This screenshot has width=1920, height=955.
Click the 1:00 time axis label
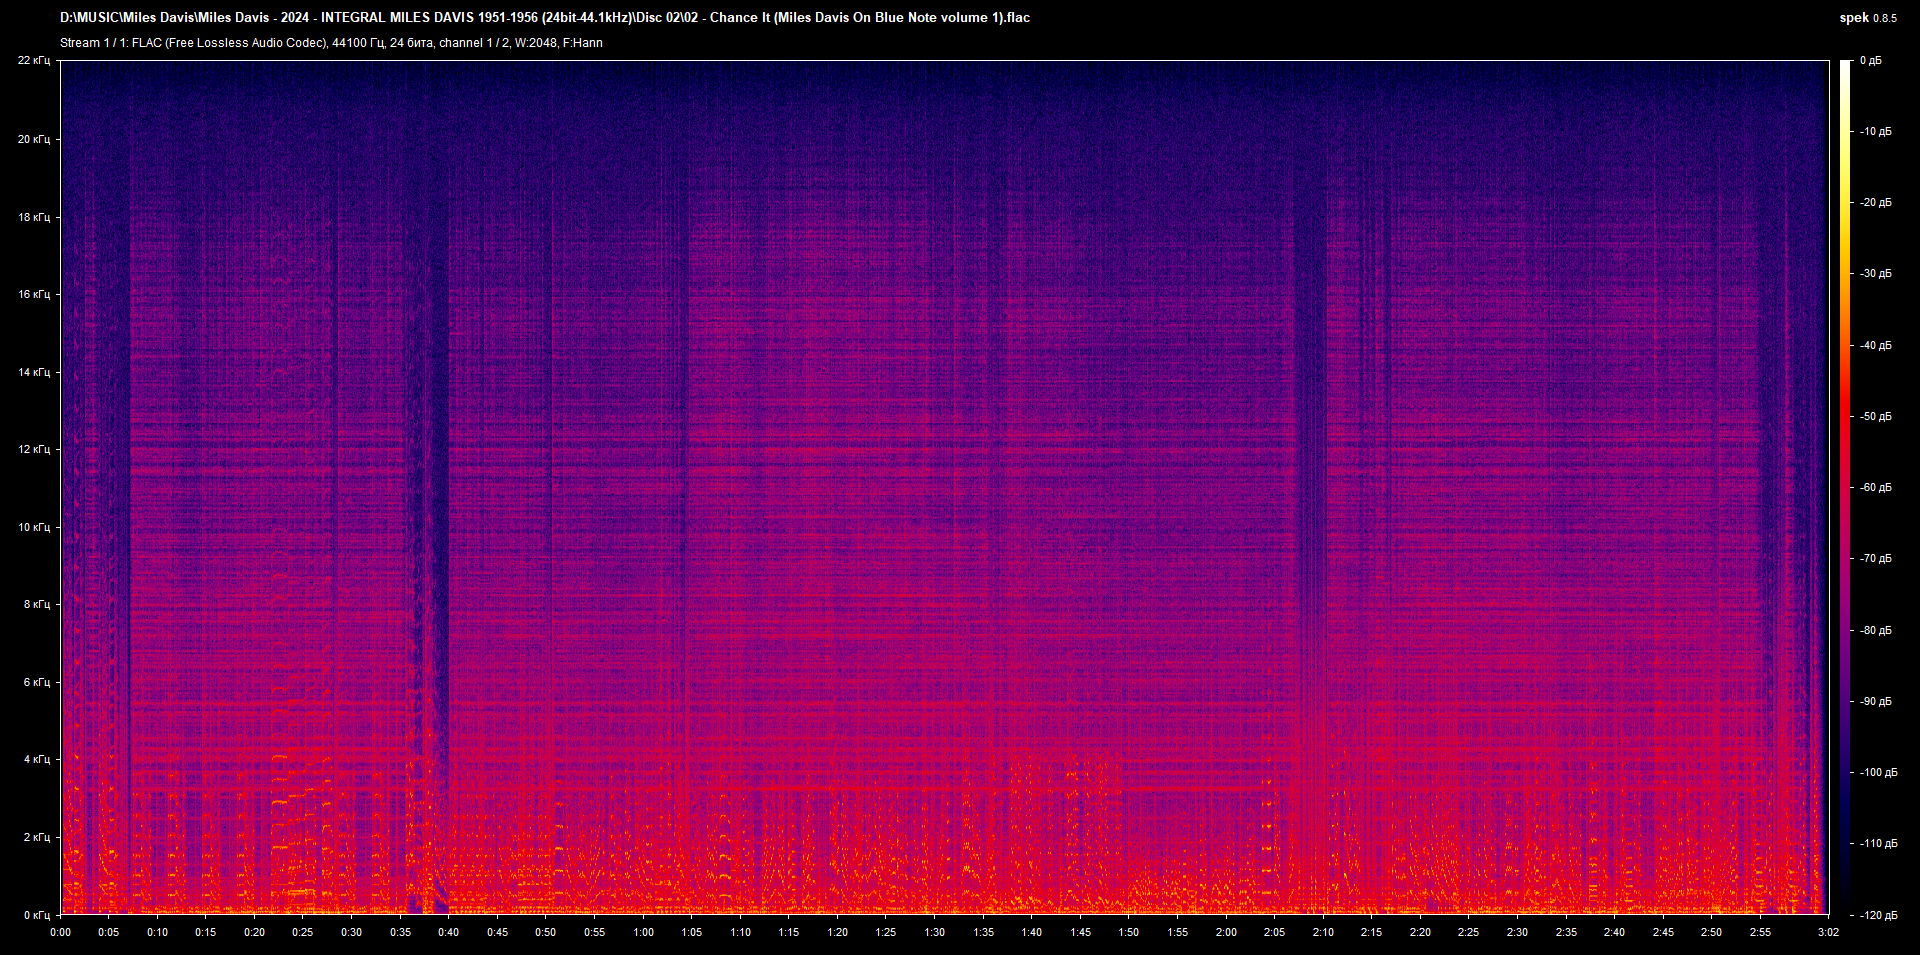[x=644, y=932]
